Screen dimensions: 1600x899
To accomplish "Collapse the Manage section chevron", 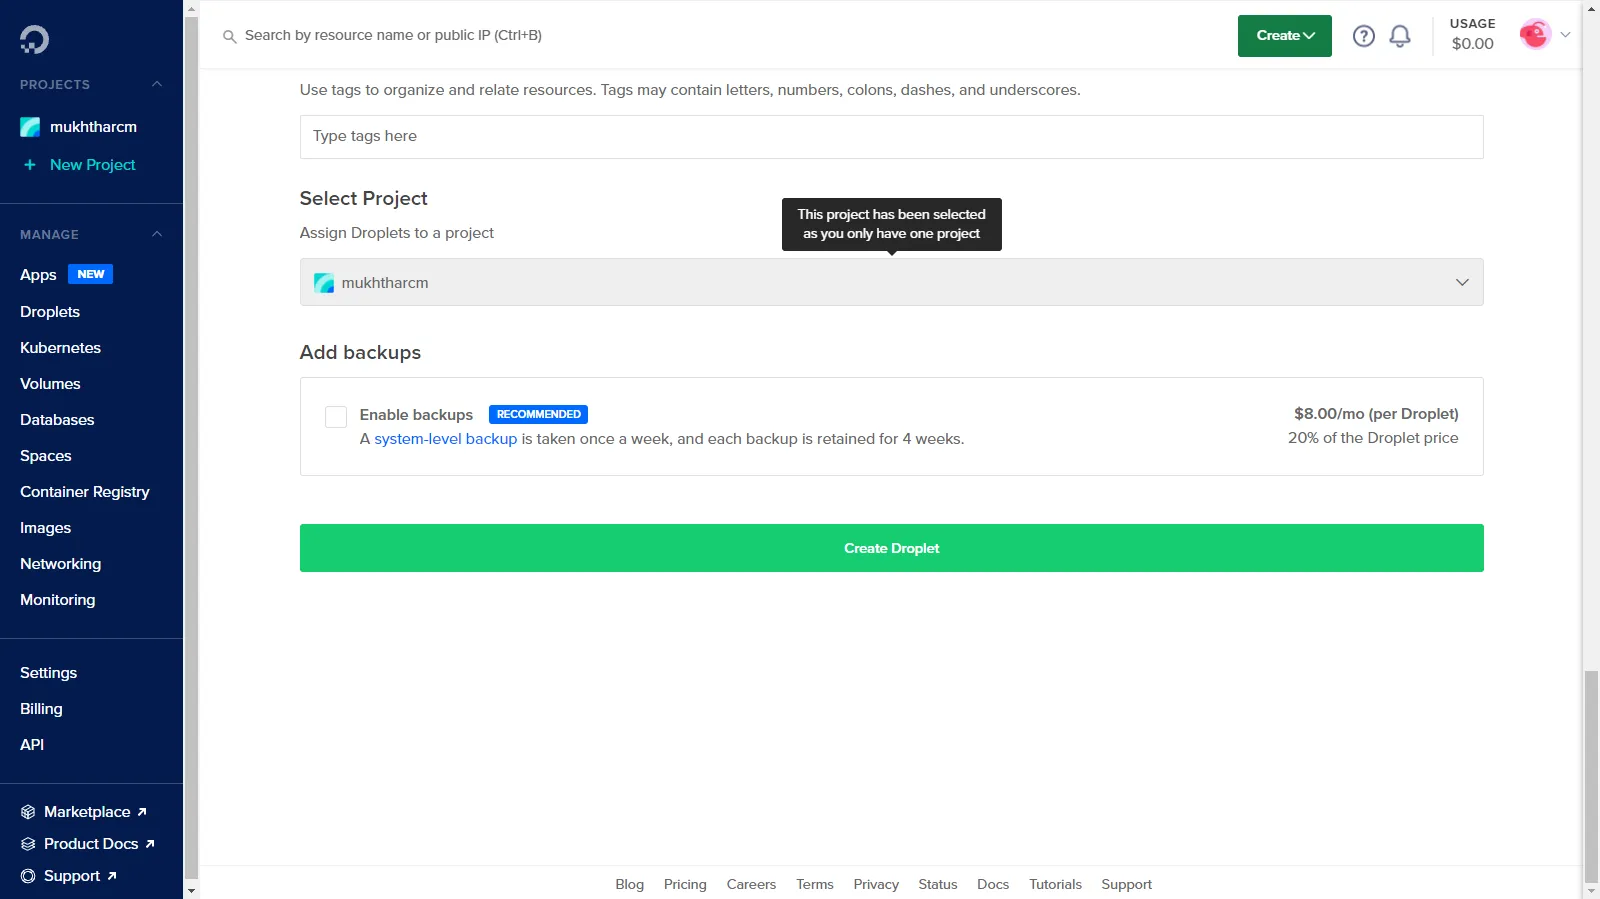I will click(x=157, y=234).
